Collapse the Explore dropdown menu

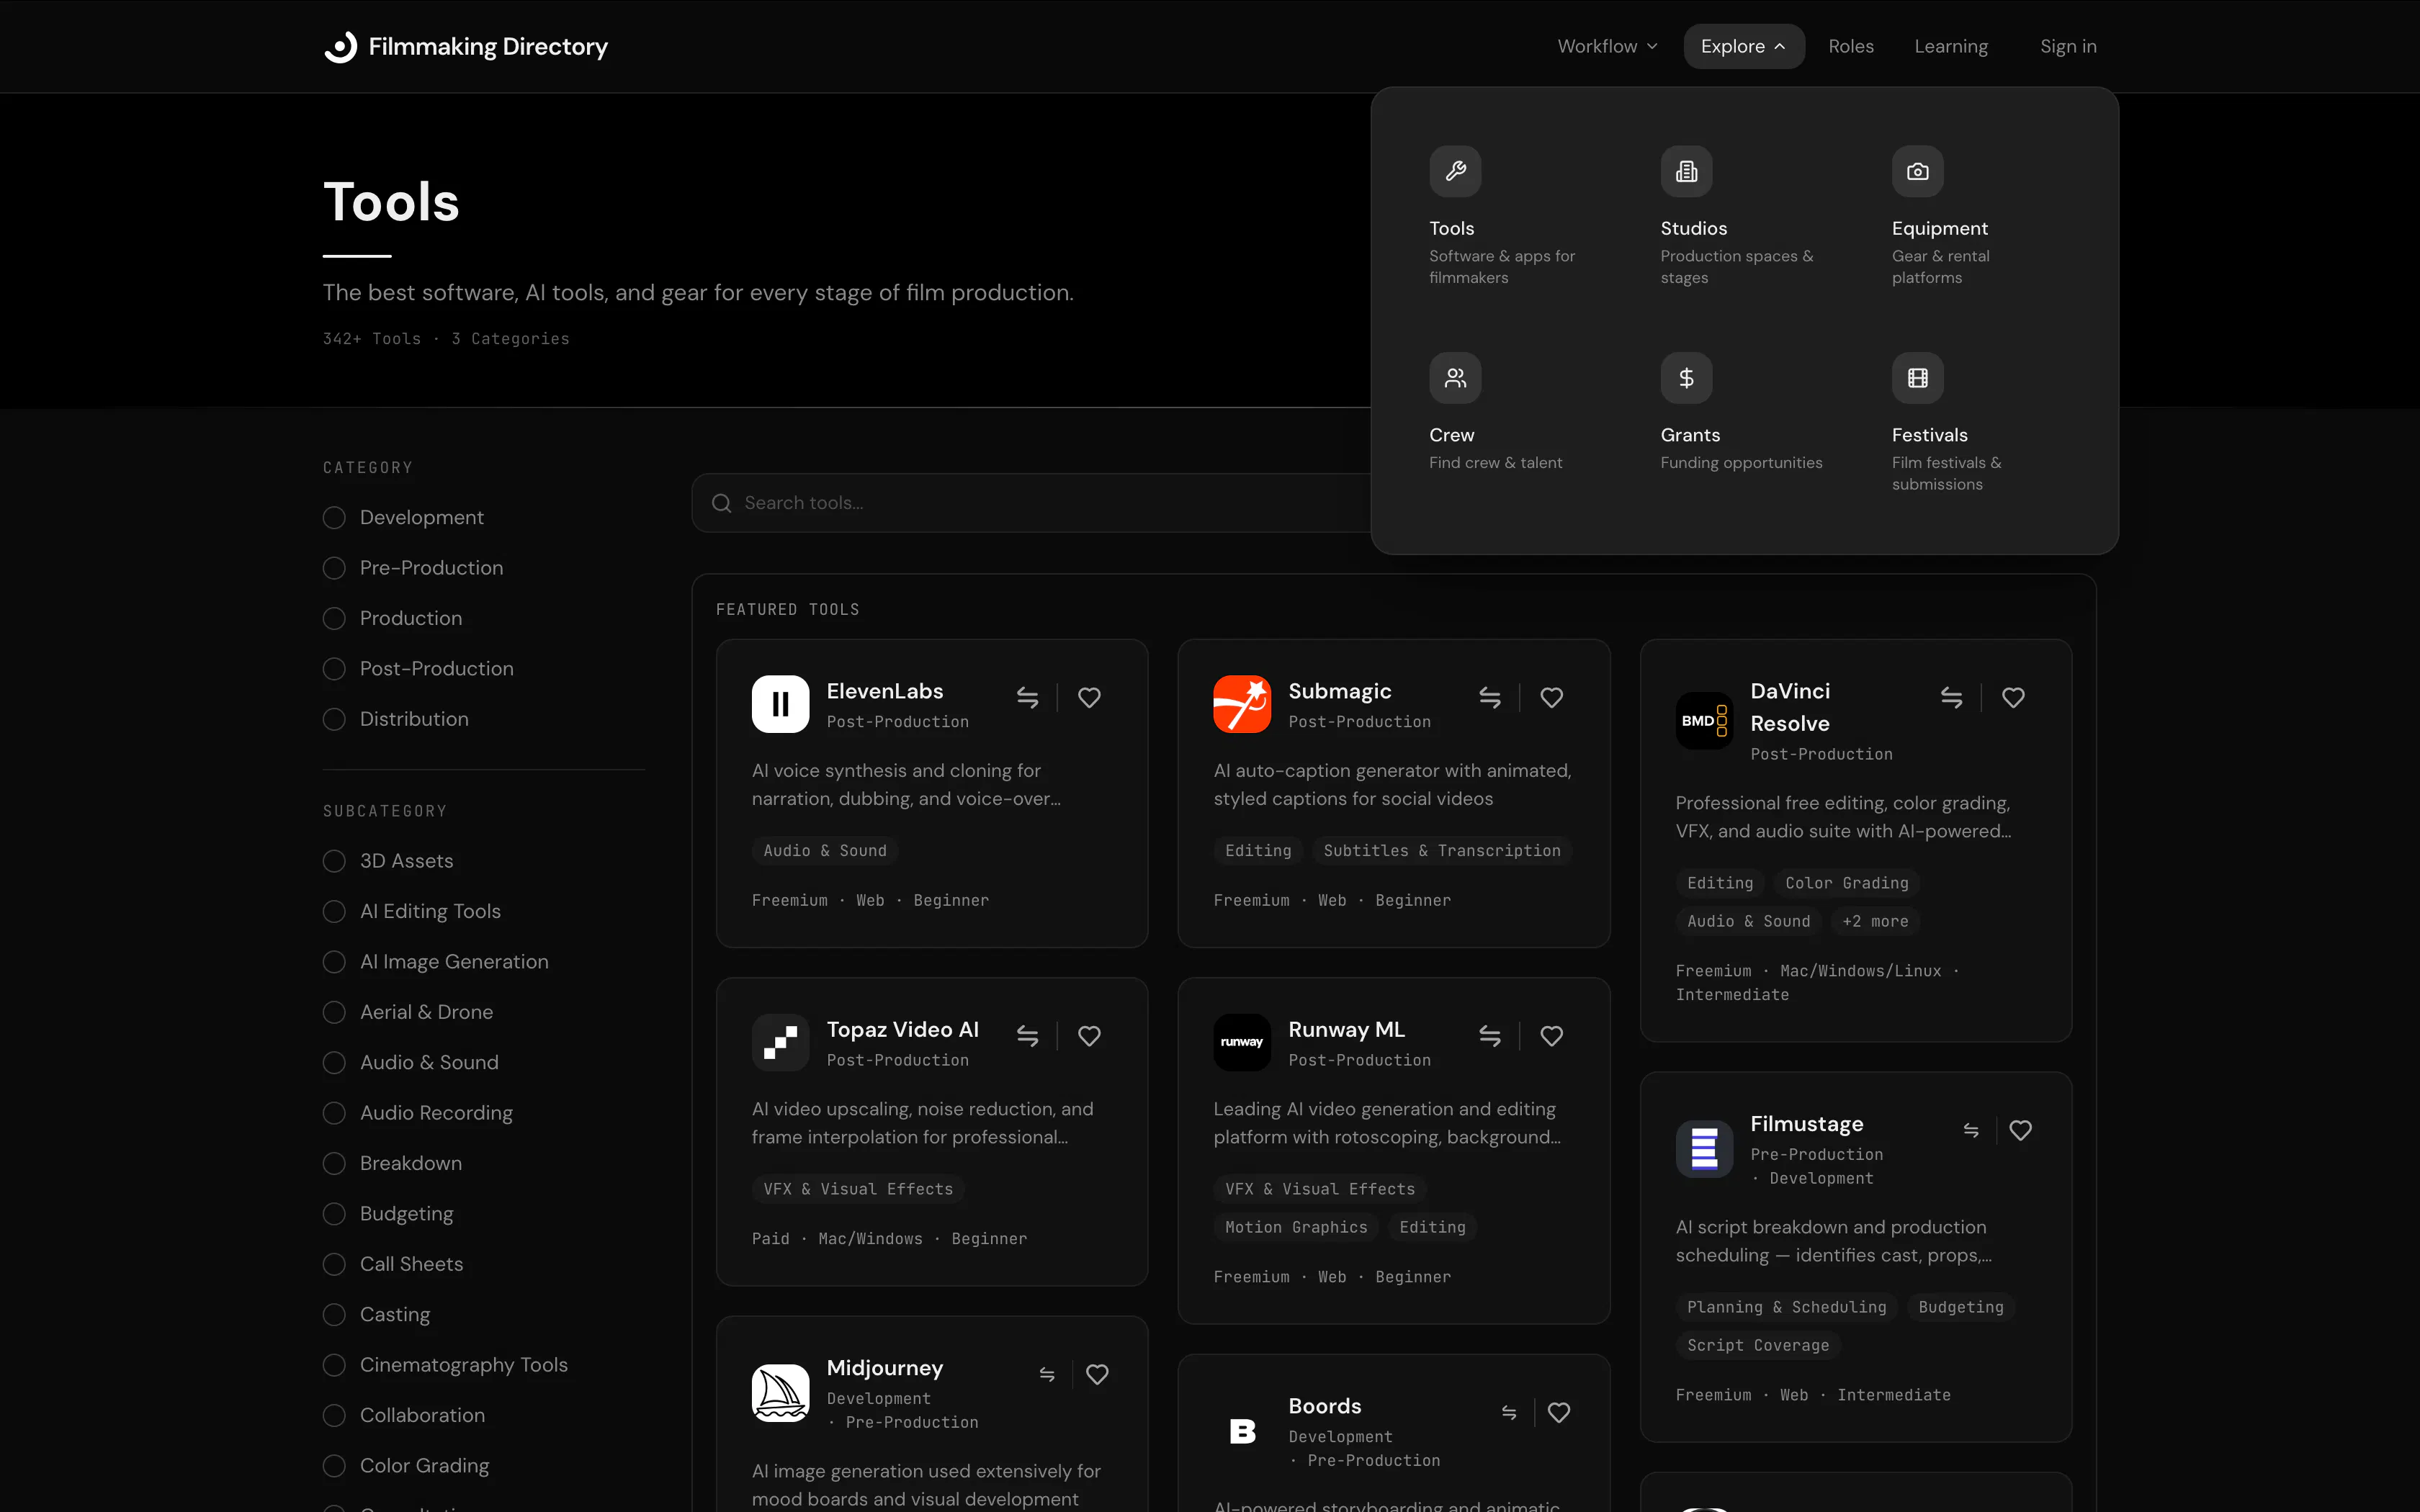1743,46
